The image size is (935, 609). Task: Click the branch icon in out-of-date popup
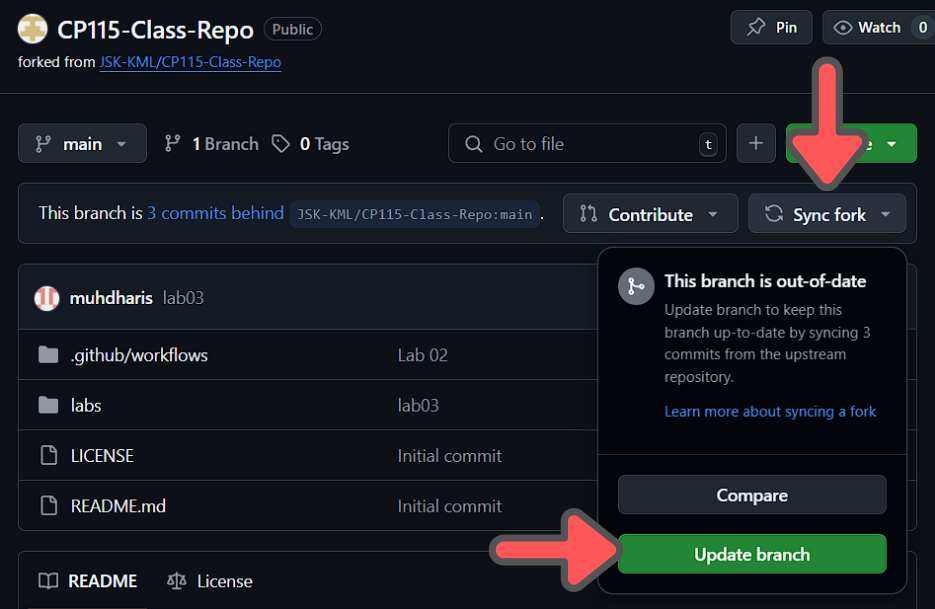(636, 286)
